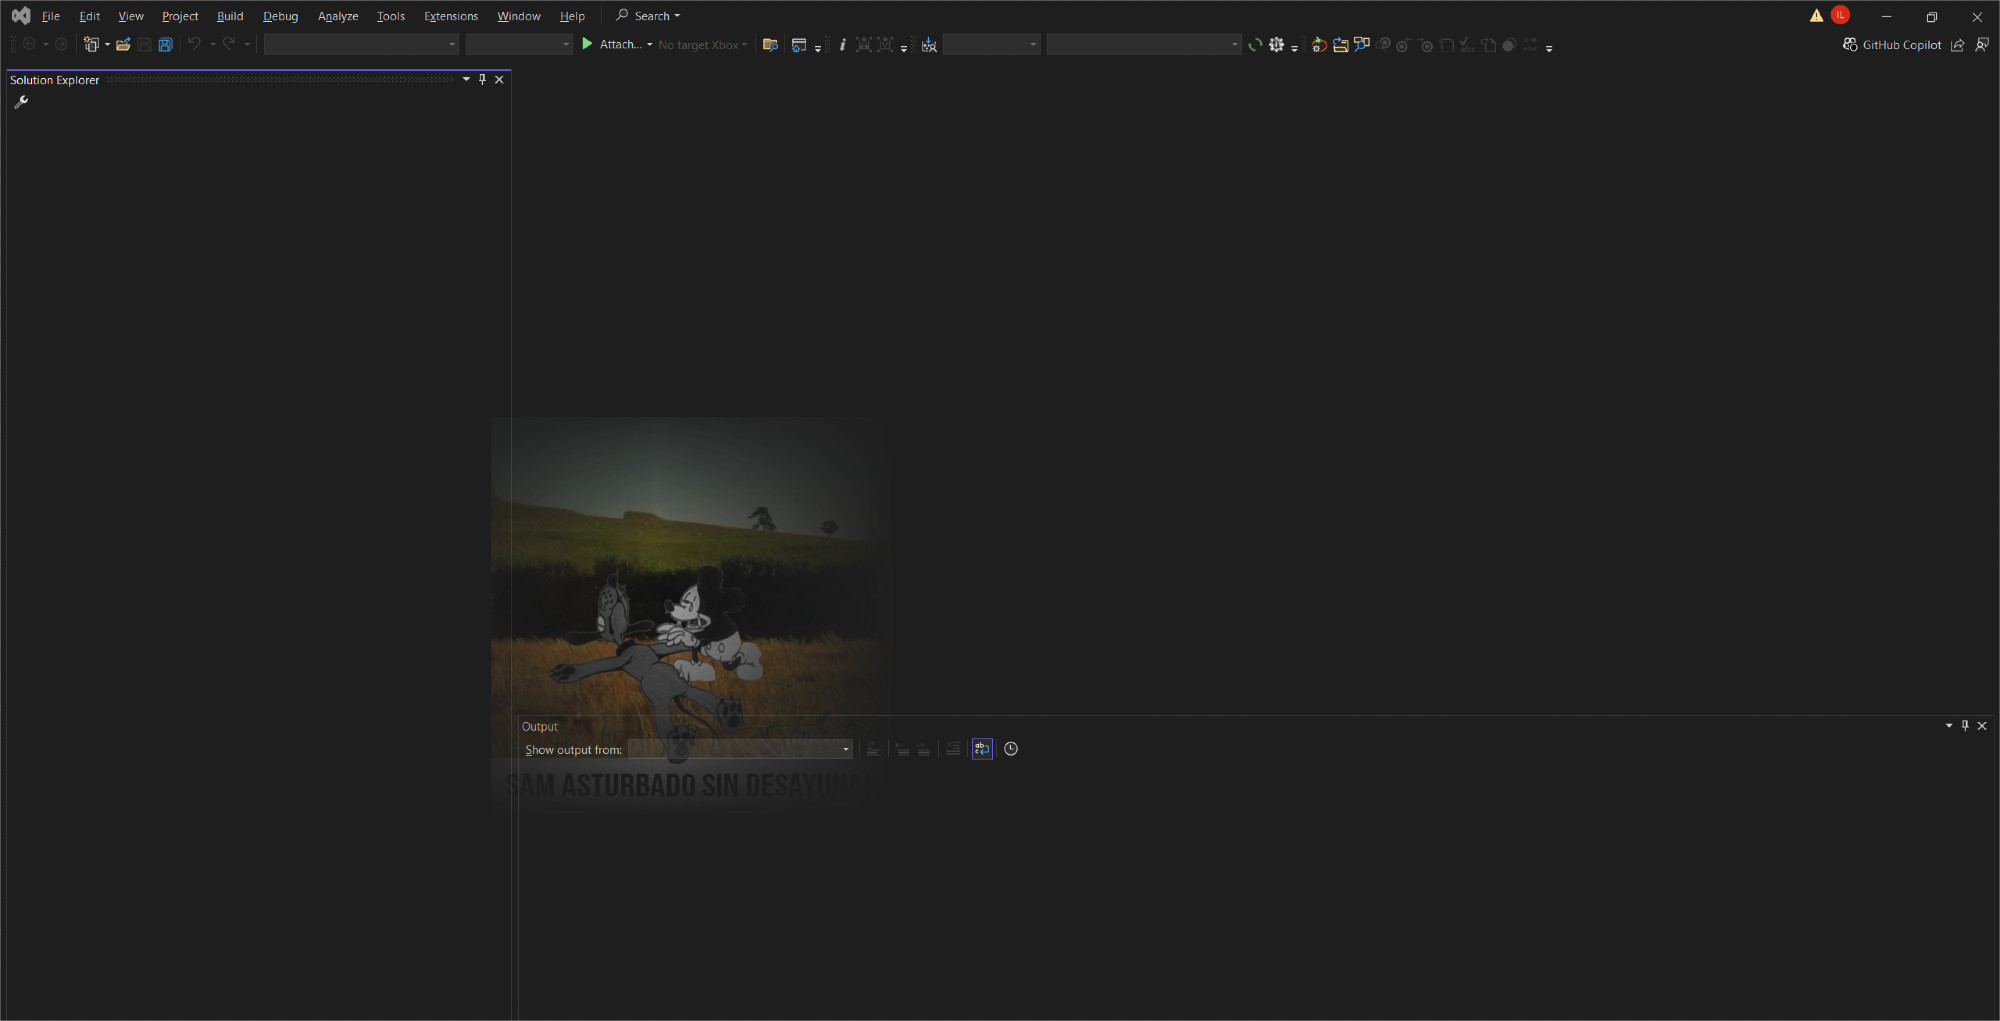Click the Share icon next to Copilot
This screenshot has height=1021, width=2000.
coord(1958,44)
